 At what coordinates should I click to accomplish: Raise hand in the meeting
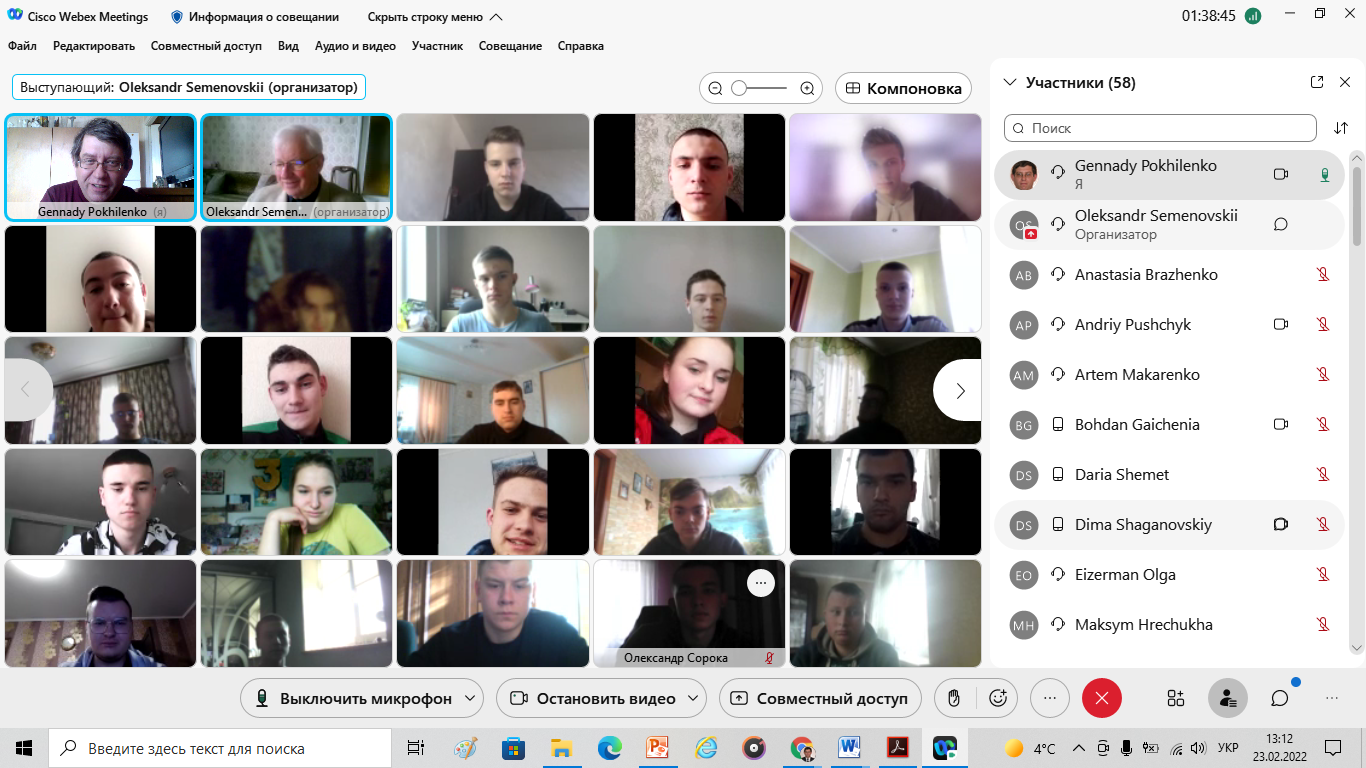pos(954,698)
